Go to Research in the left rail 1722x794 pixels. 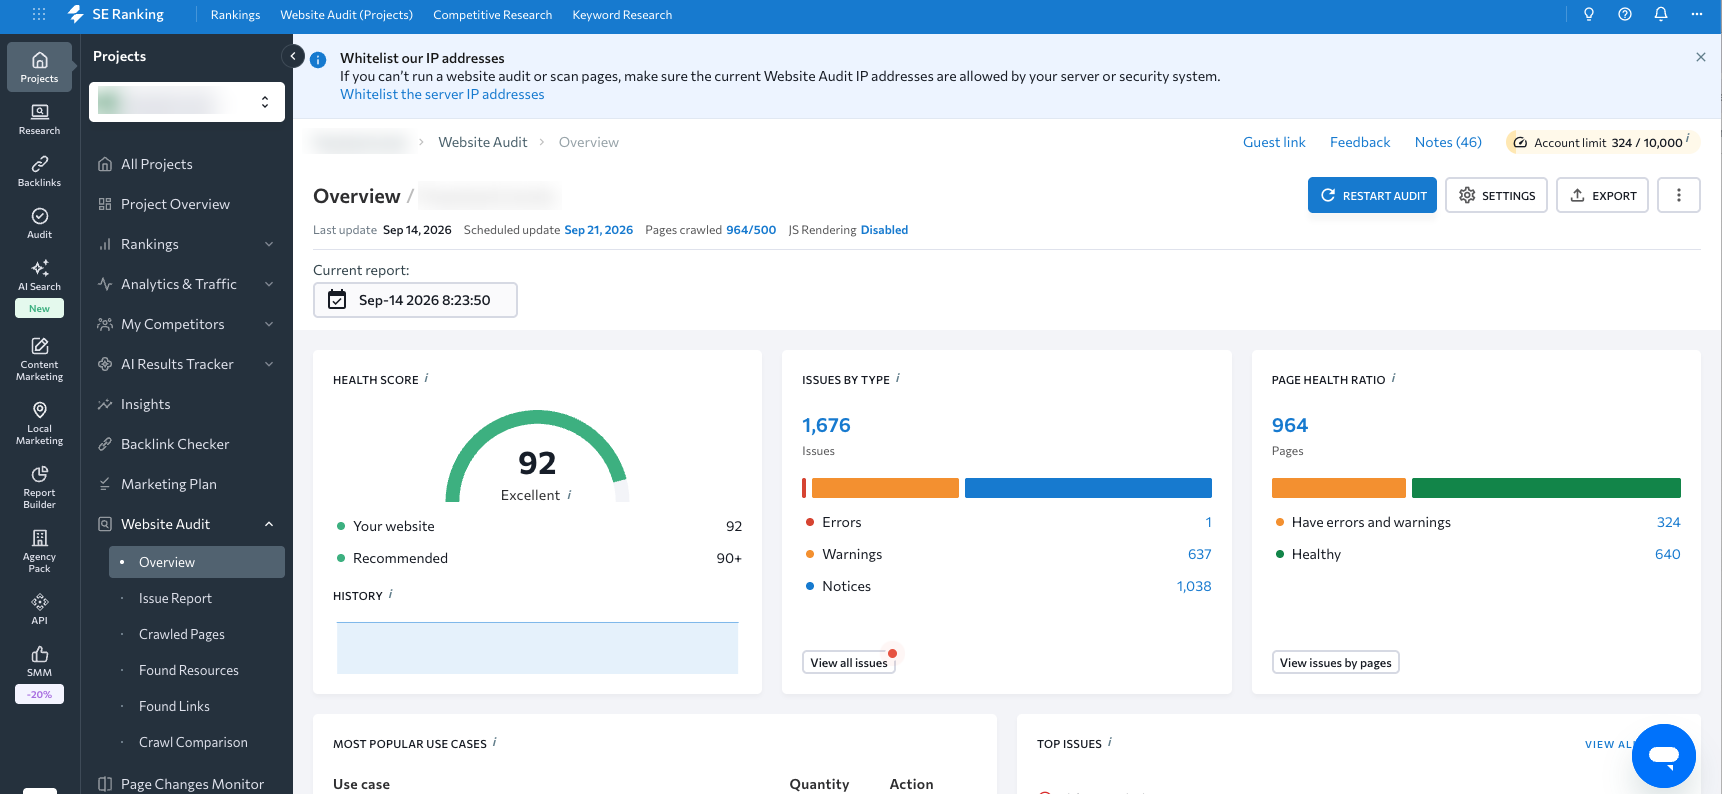pyautogui.click(x=39, y=119)
